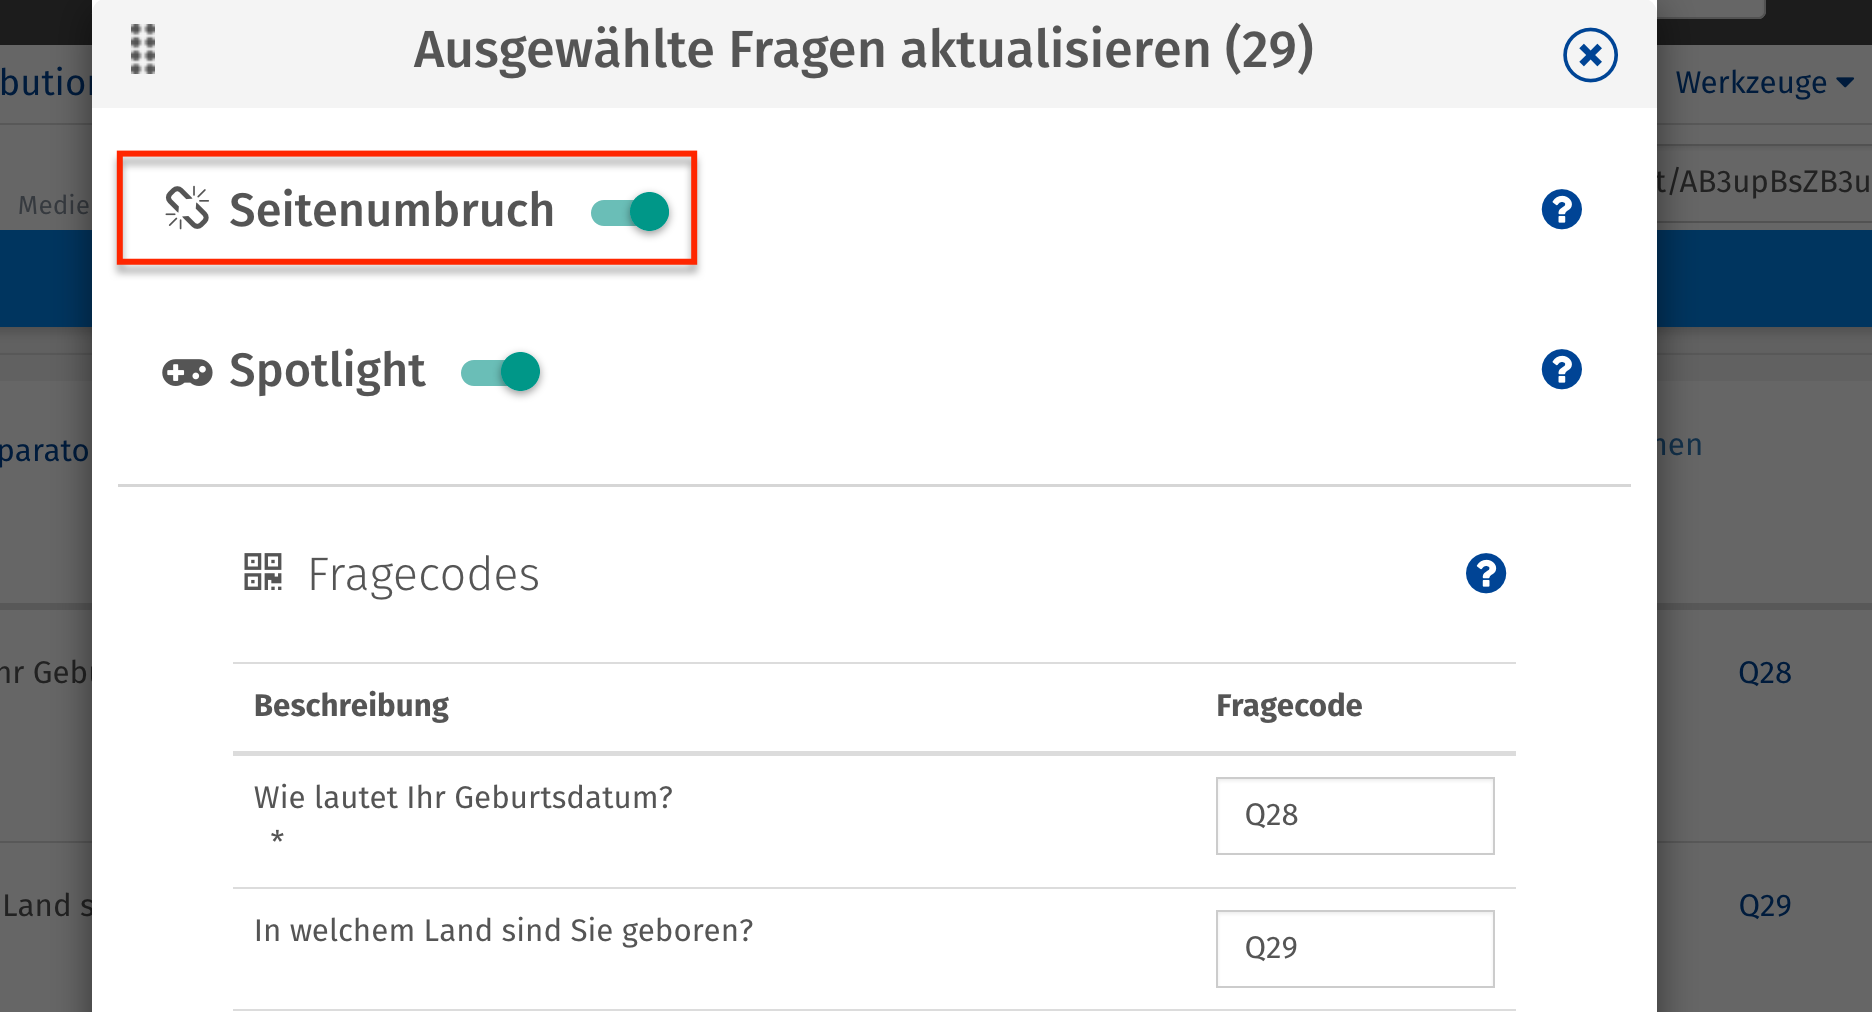The width and height of the screenshot is (1872, 1012).
Task: Turn off the Spotlight toggle
Action: pyautogui.click(x=500, y=371)
